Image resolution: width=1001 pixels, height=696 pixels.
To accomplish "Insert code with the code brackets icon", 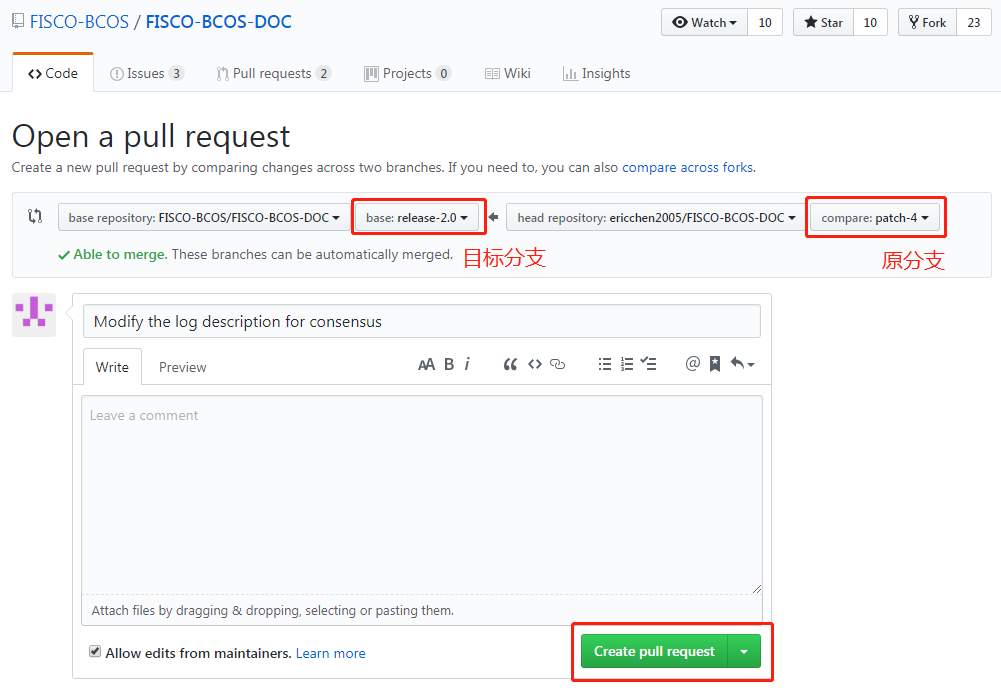I will click(535, 364).
